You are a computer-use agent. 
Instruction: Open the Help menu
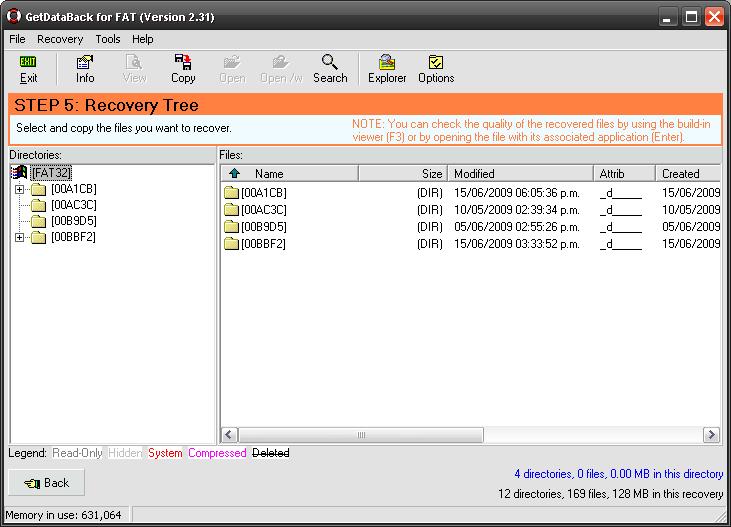coord(143,39)
